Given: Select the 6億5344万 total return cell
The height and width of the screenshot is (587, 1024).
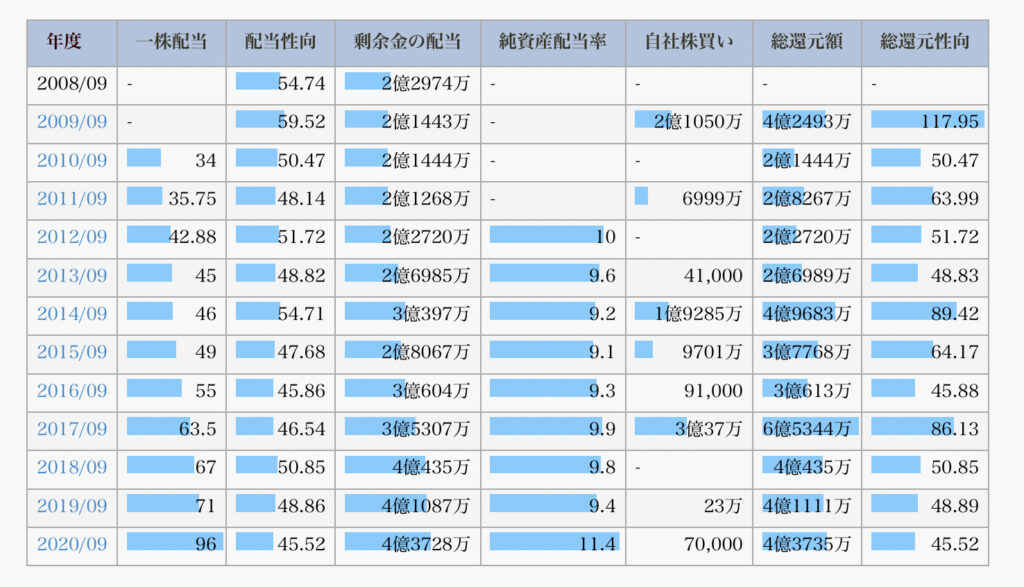Looking at the screenshot, I should (x=807, y=430).
